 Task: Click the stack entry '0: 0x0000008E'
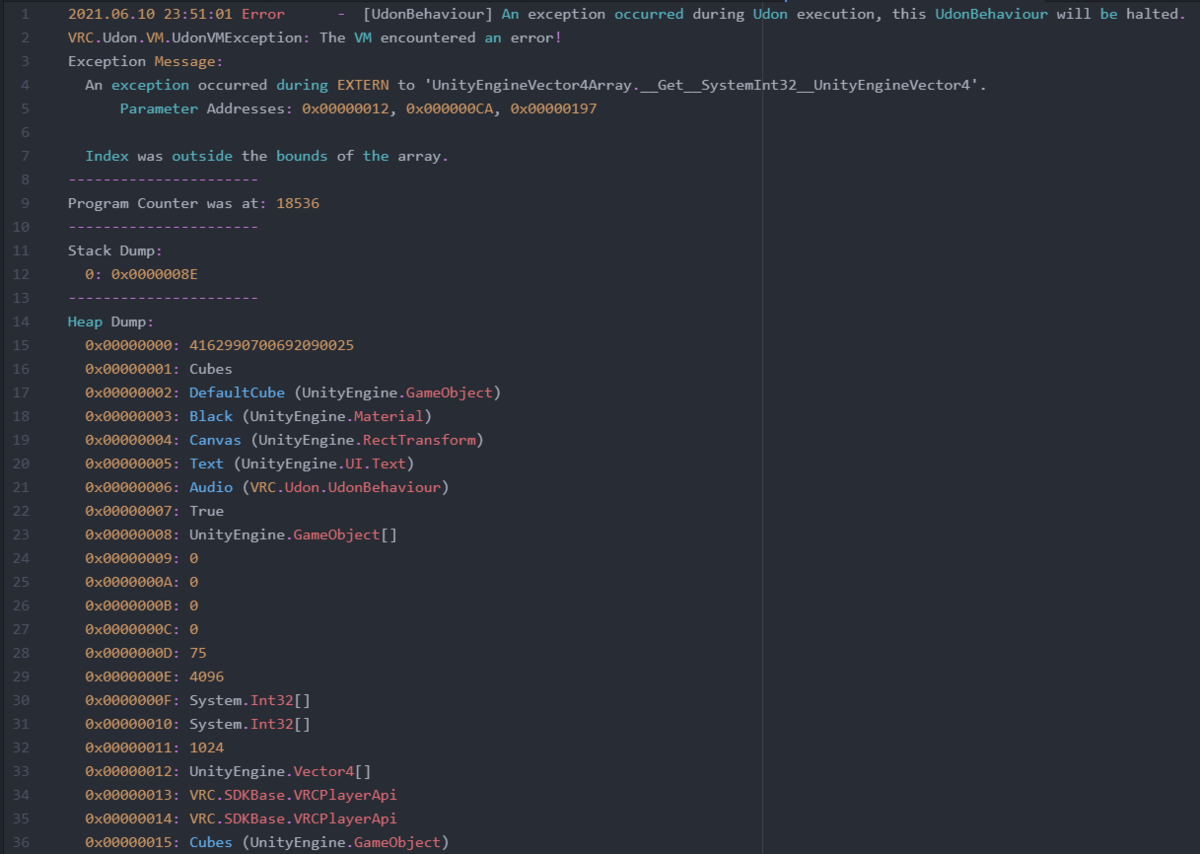(x=141, y=275)
